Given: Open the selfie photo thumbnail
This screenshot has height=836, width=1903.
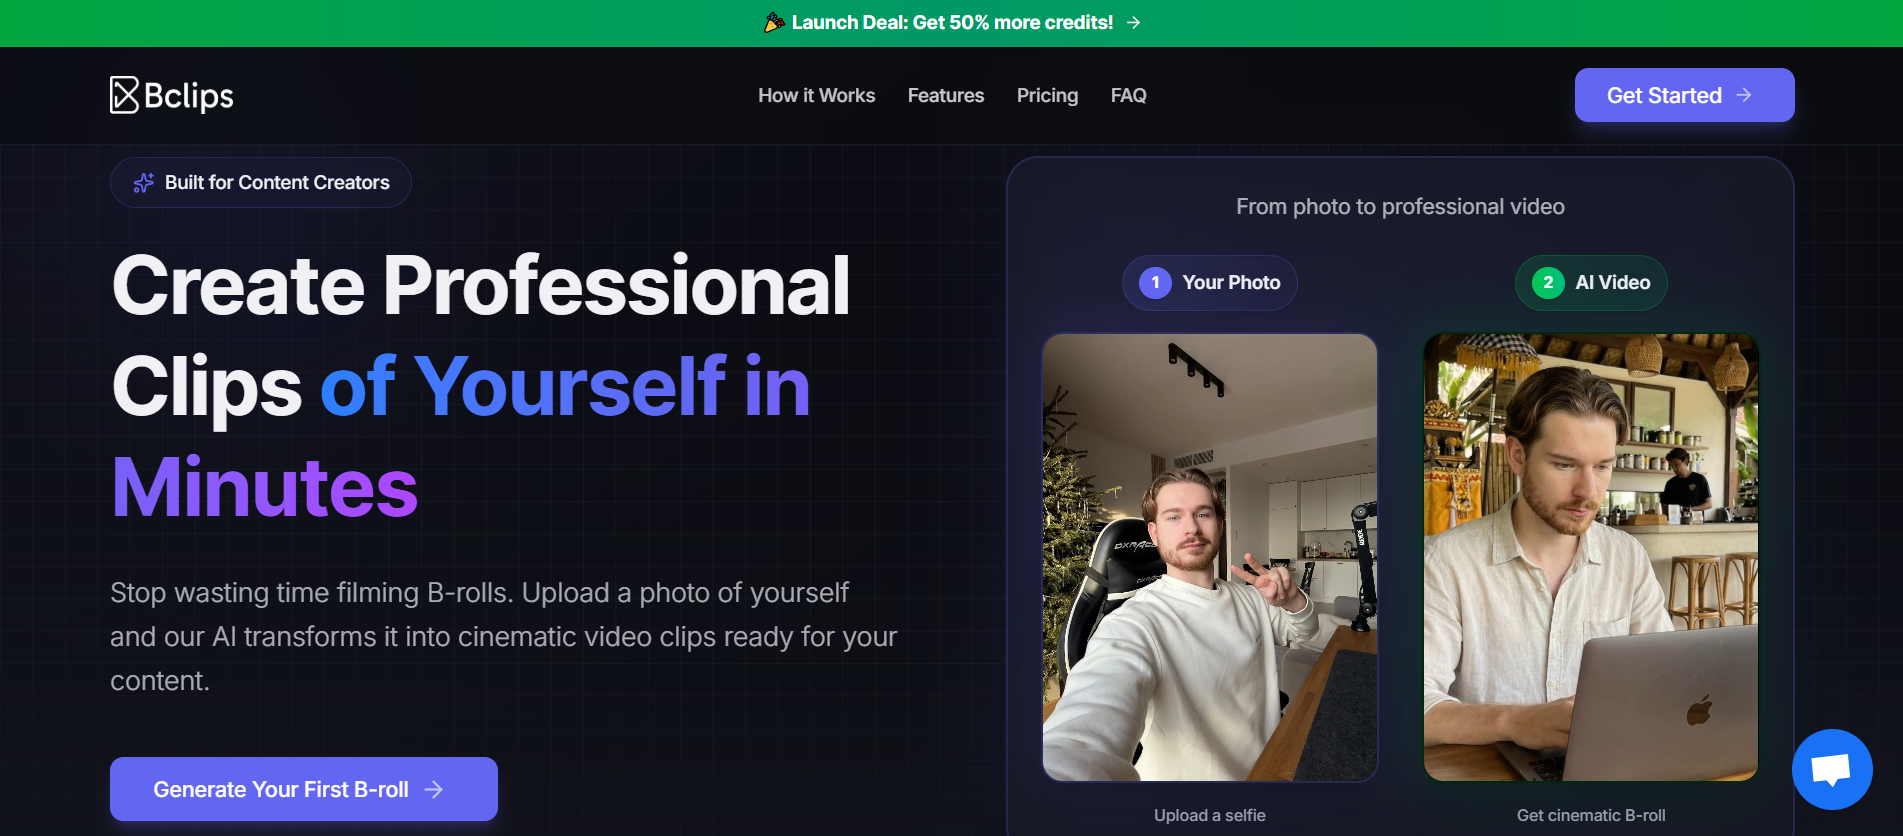Looking at the screenshot, I should (1210, 557).
